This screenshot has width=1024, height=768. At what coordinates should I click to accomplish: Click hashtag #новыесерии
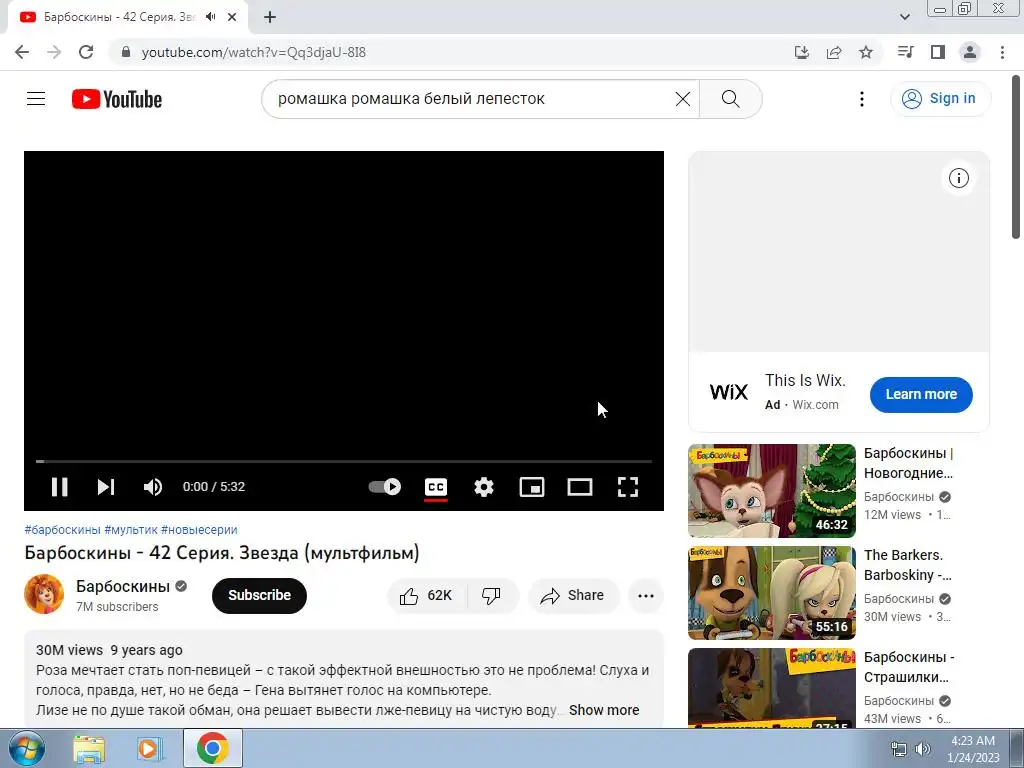click(x=199, y=530)
